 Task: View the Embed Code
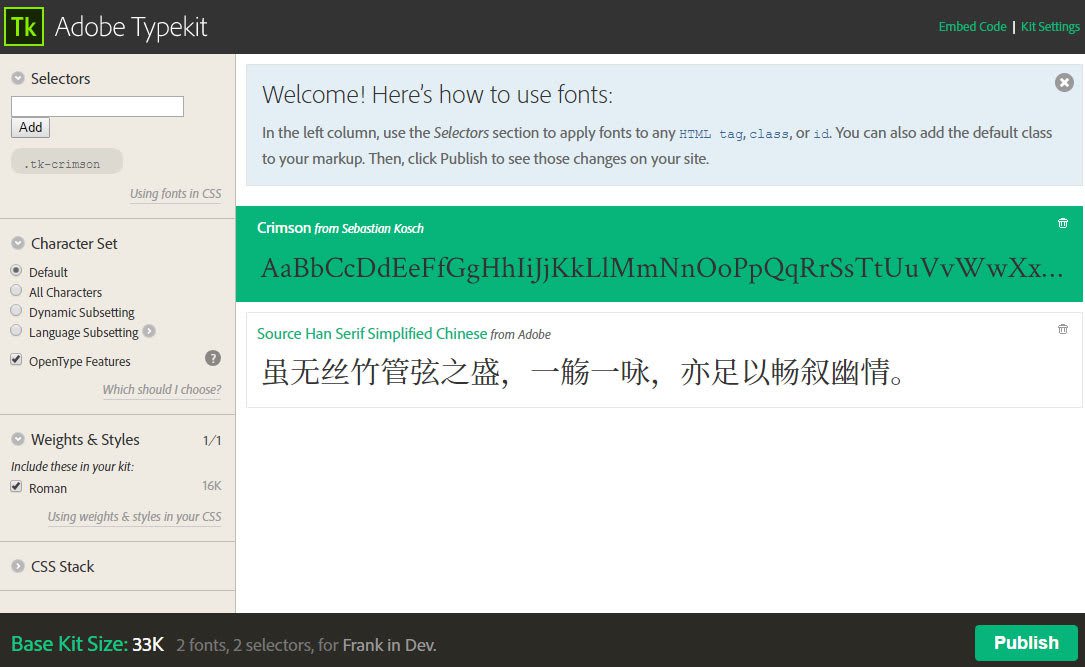pos(972,26)
